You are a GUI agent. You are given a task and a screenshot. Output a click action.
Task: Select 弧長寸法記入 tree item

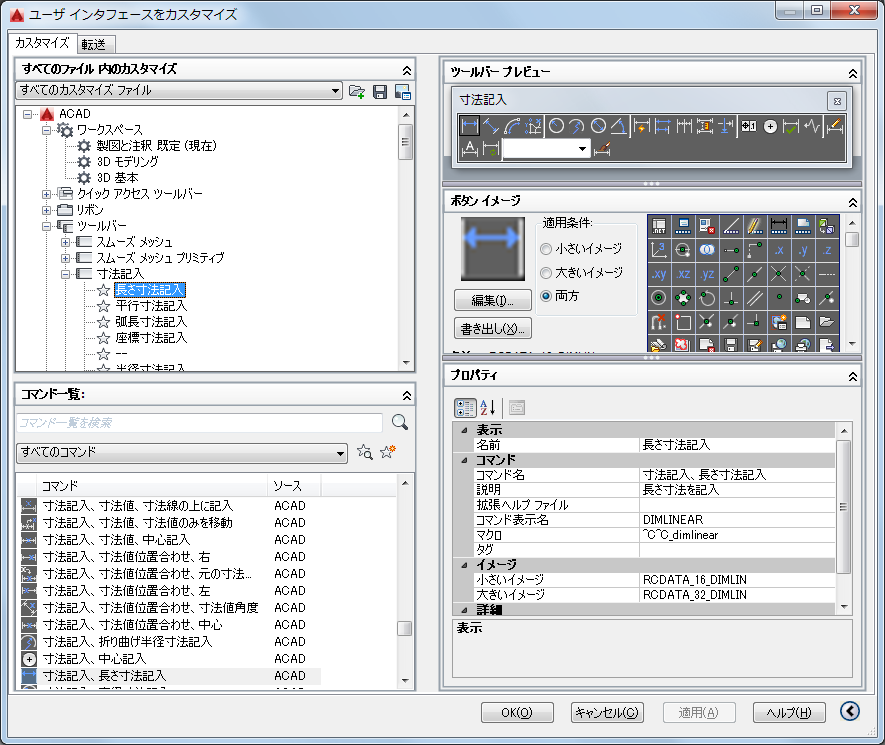[151, 322]
